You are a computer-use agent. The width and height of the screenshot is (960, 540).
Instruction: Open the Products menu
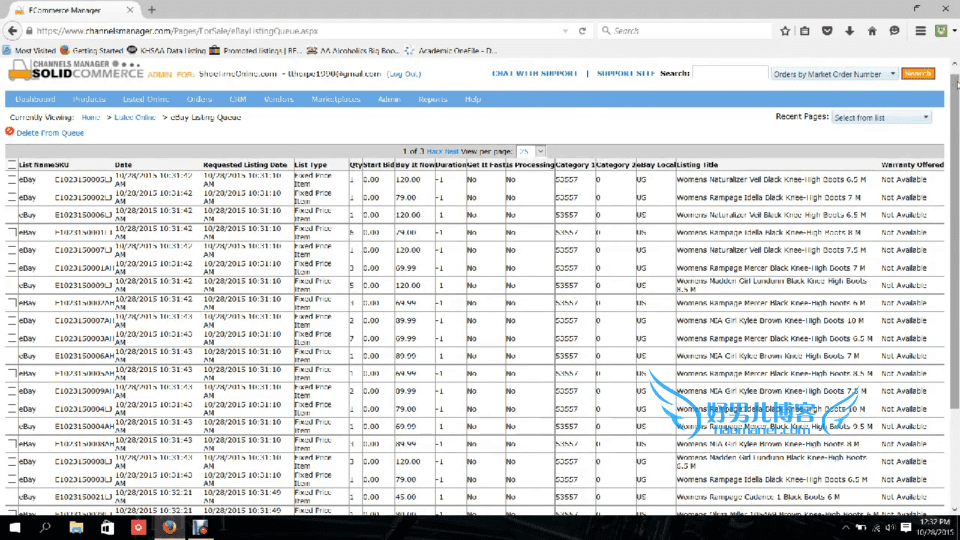89,99
